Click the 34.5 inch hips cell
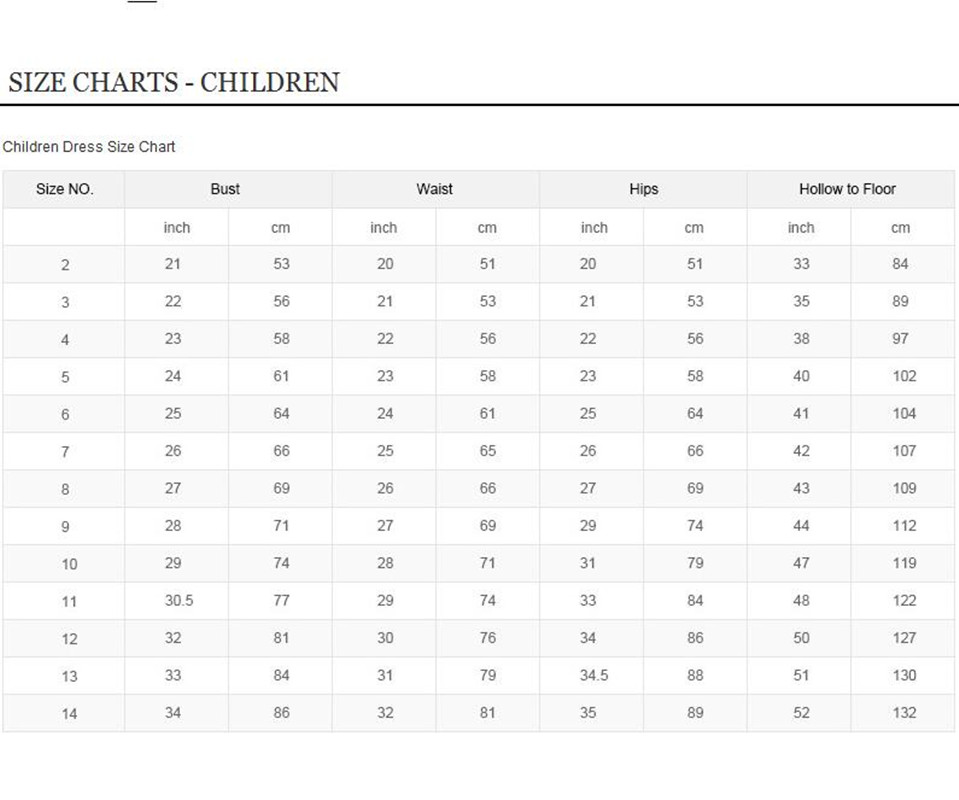959x800 pixels. 593,676
